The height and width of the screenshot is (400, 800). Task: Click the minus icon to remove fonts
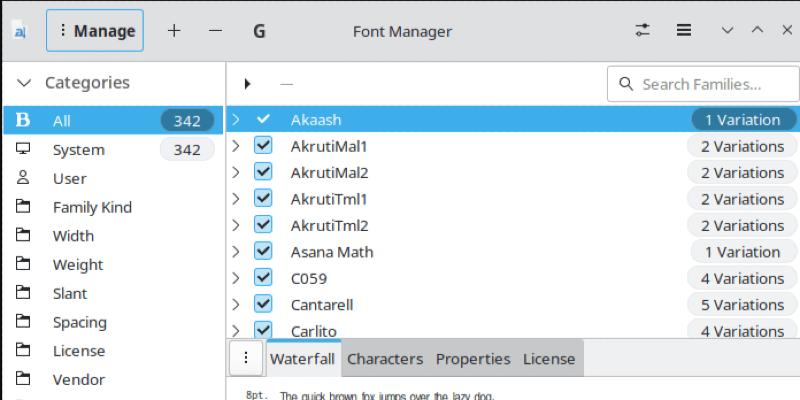click(x=215, y=30)
